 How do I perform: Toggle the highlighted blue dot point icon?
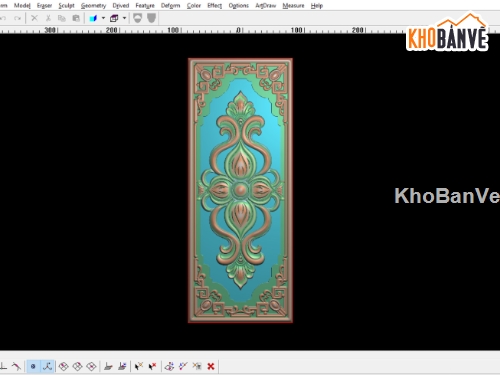pos(33,366)
